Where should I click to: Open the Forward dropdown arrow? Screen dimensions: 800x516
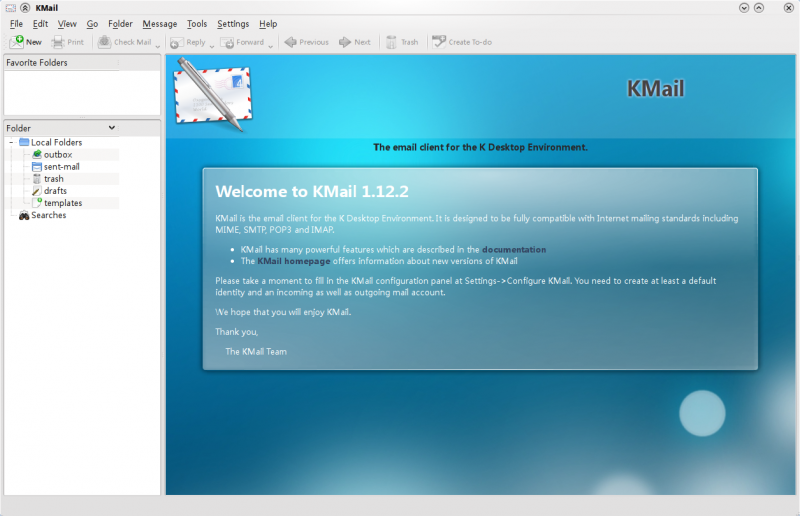[x=270, y=46]
